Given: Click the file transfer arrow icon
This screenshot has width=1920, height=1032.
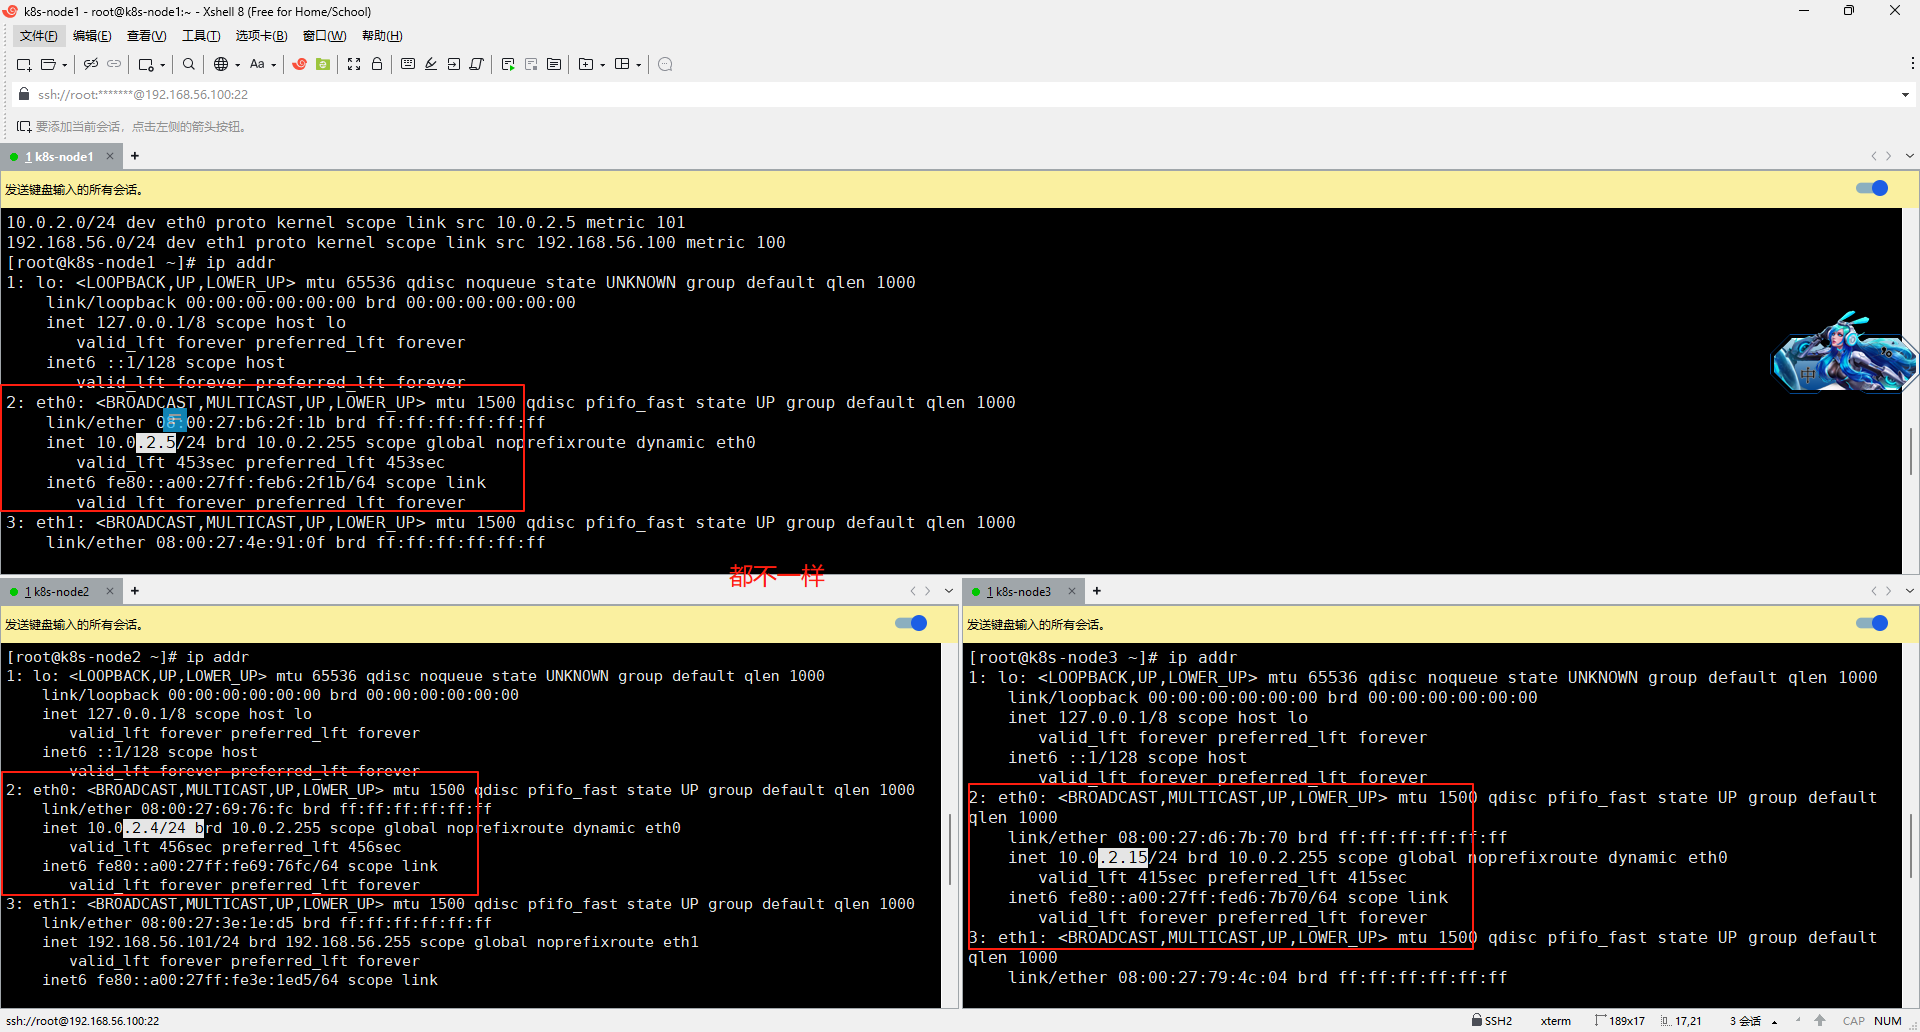Looking at the screenshot, I should [454, 64].
